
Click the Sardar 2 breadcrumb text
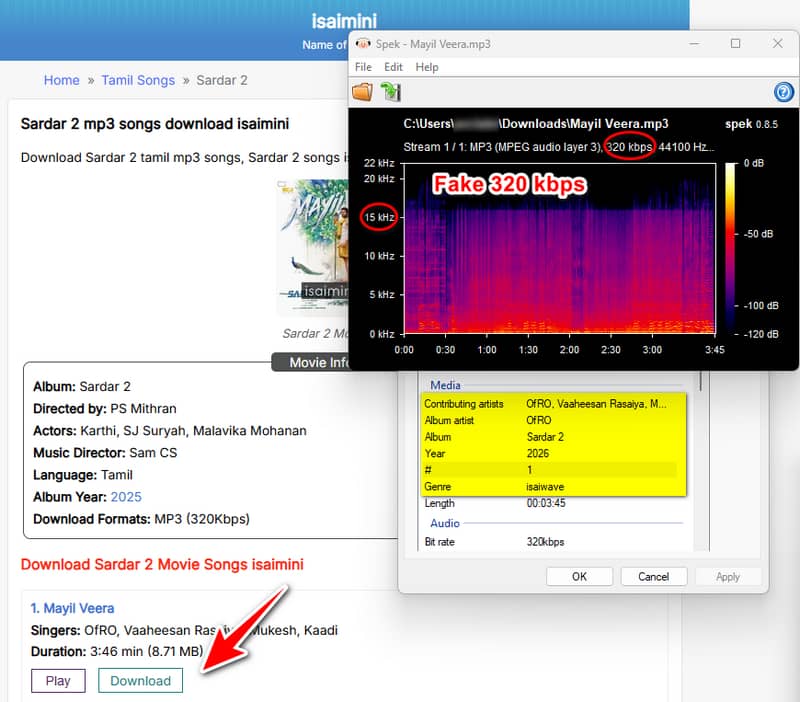(x=222, y=80)
